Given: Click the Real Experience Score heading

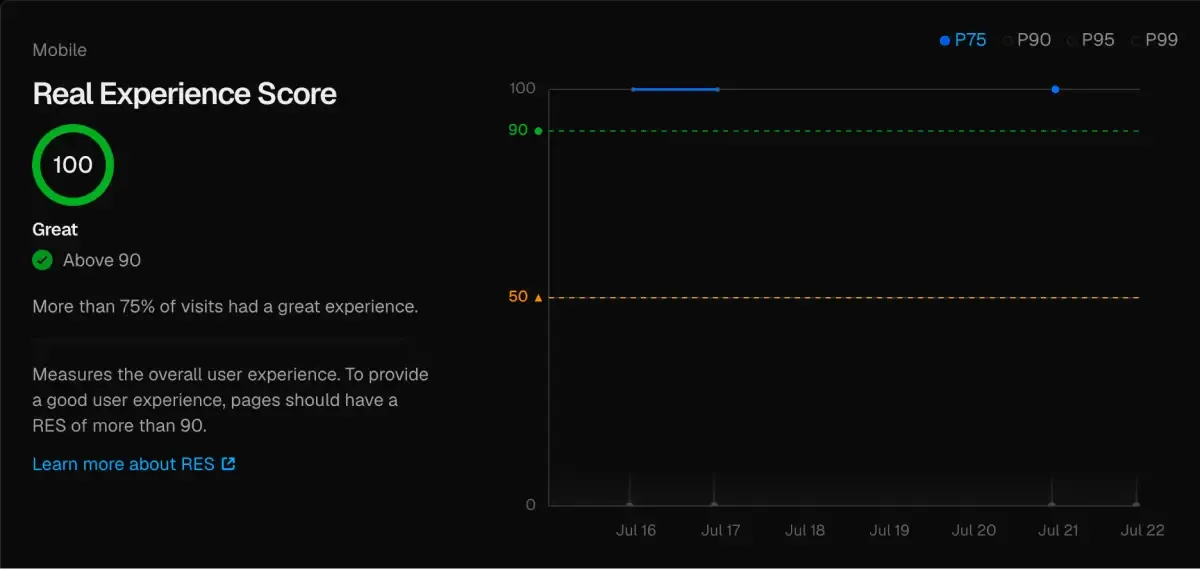Looking at the screenshot, I should 185,94.
